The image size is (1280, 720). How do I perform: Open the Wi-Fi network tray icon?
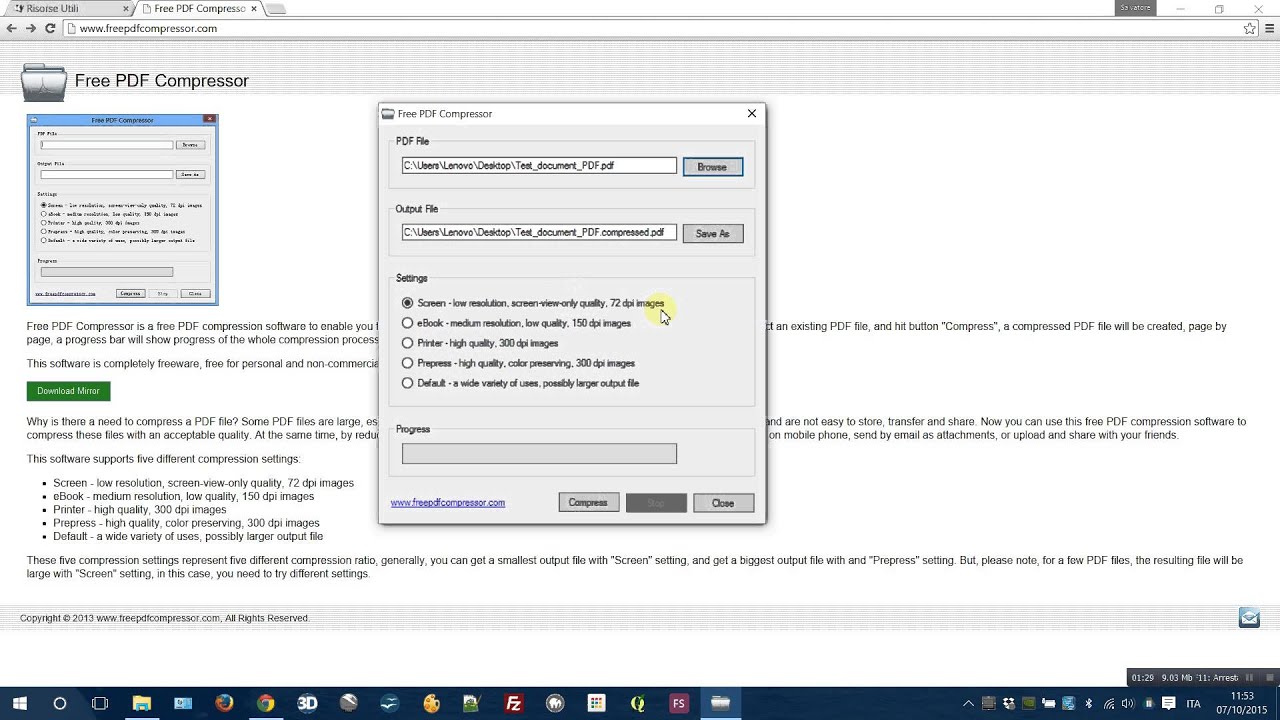click(x=1109, y=703)
